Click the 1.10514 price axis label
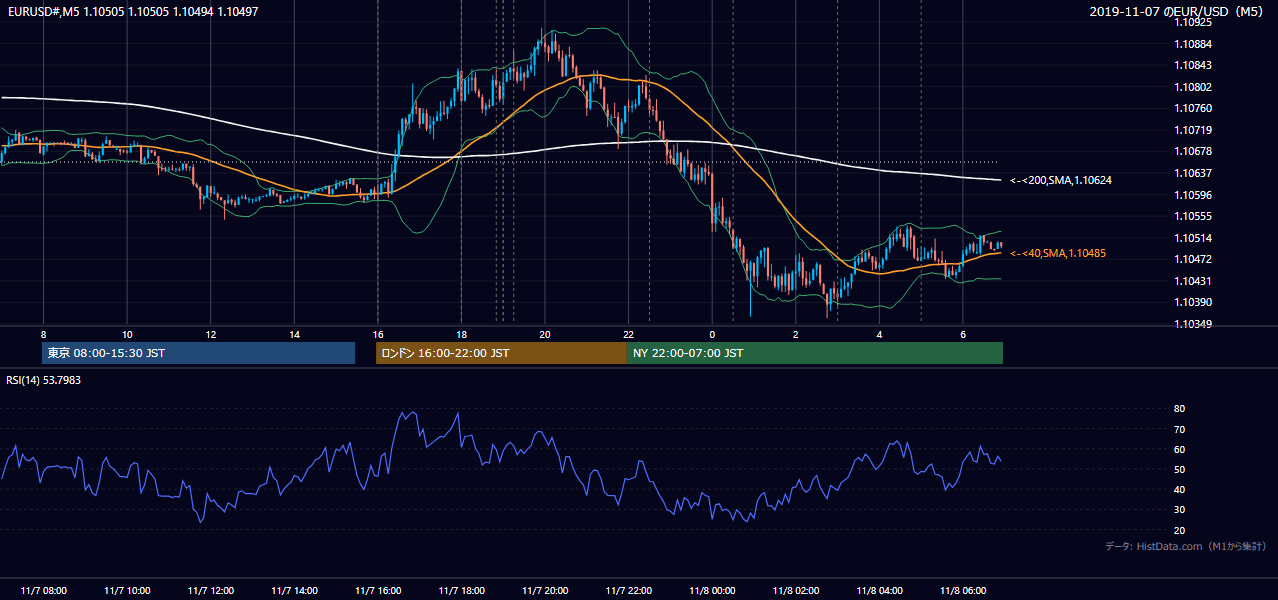 [1193, 238]
